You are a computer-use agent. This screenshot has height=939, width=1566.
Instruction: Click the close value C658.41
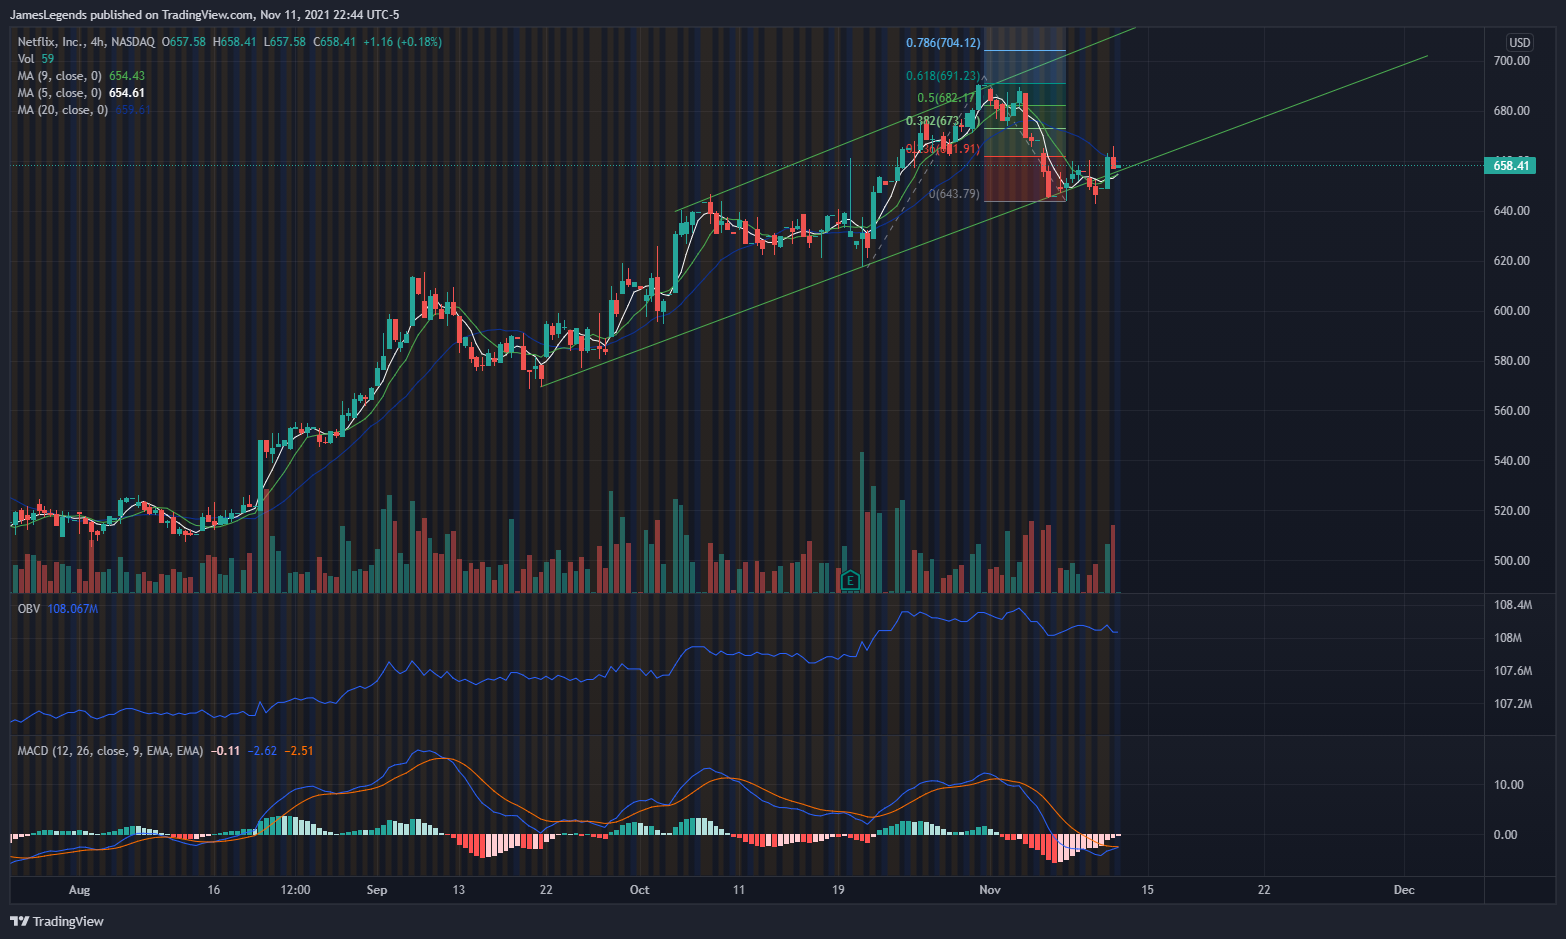(334, 42)
